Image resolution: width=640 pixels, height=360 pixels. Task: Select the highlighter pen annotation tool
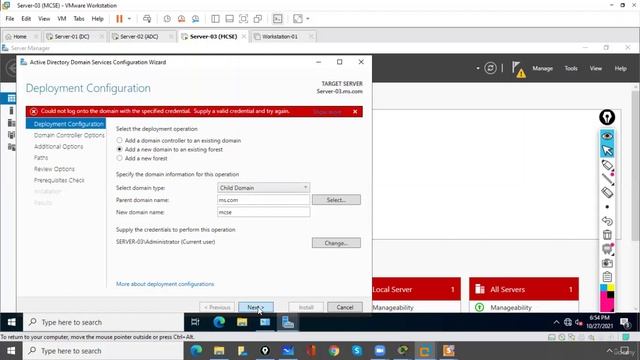pos(607,165)
